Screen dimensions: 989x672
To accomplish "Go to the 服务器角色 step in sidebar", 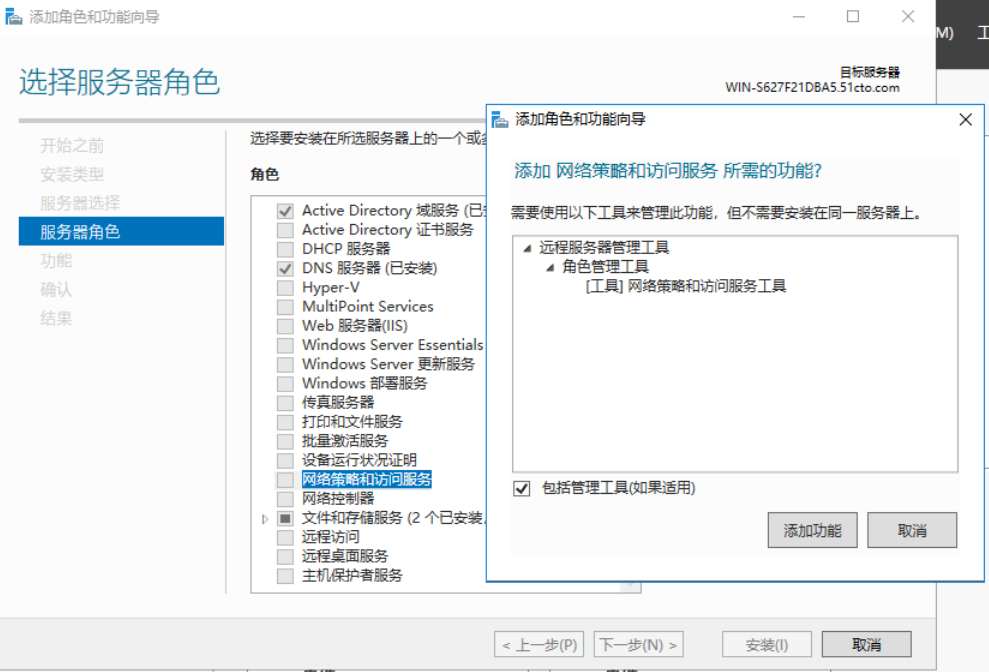I will (80, 232).
